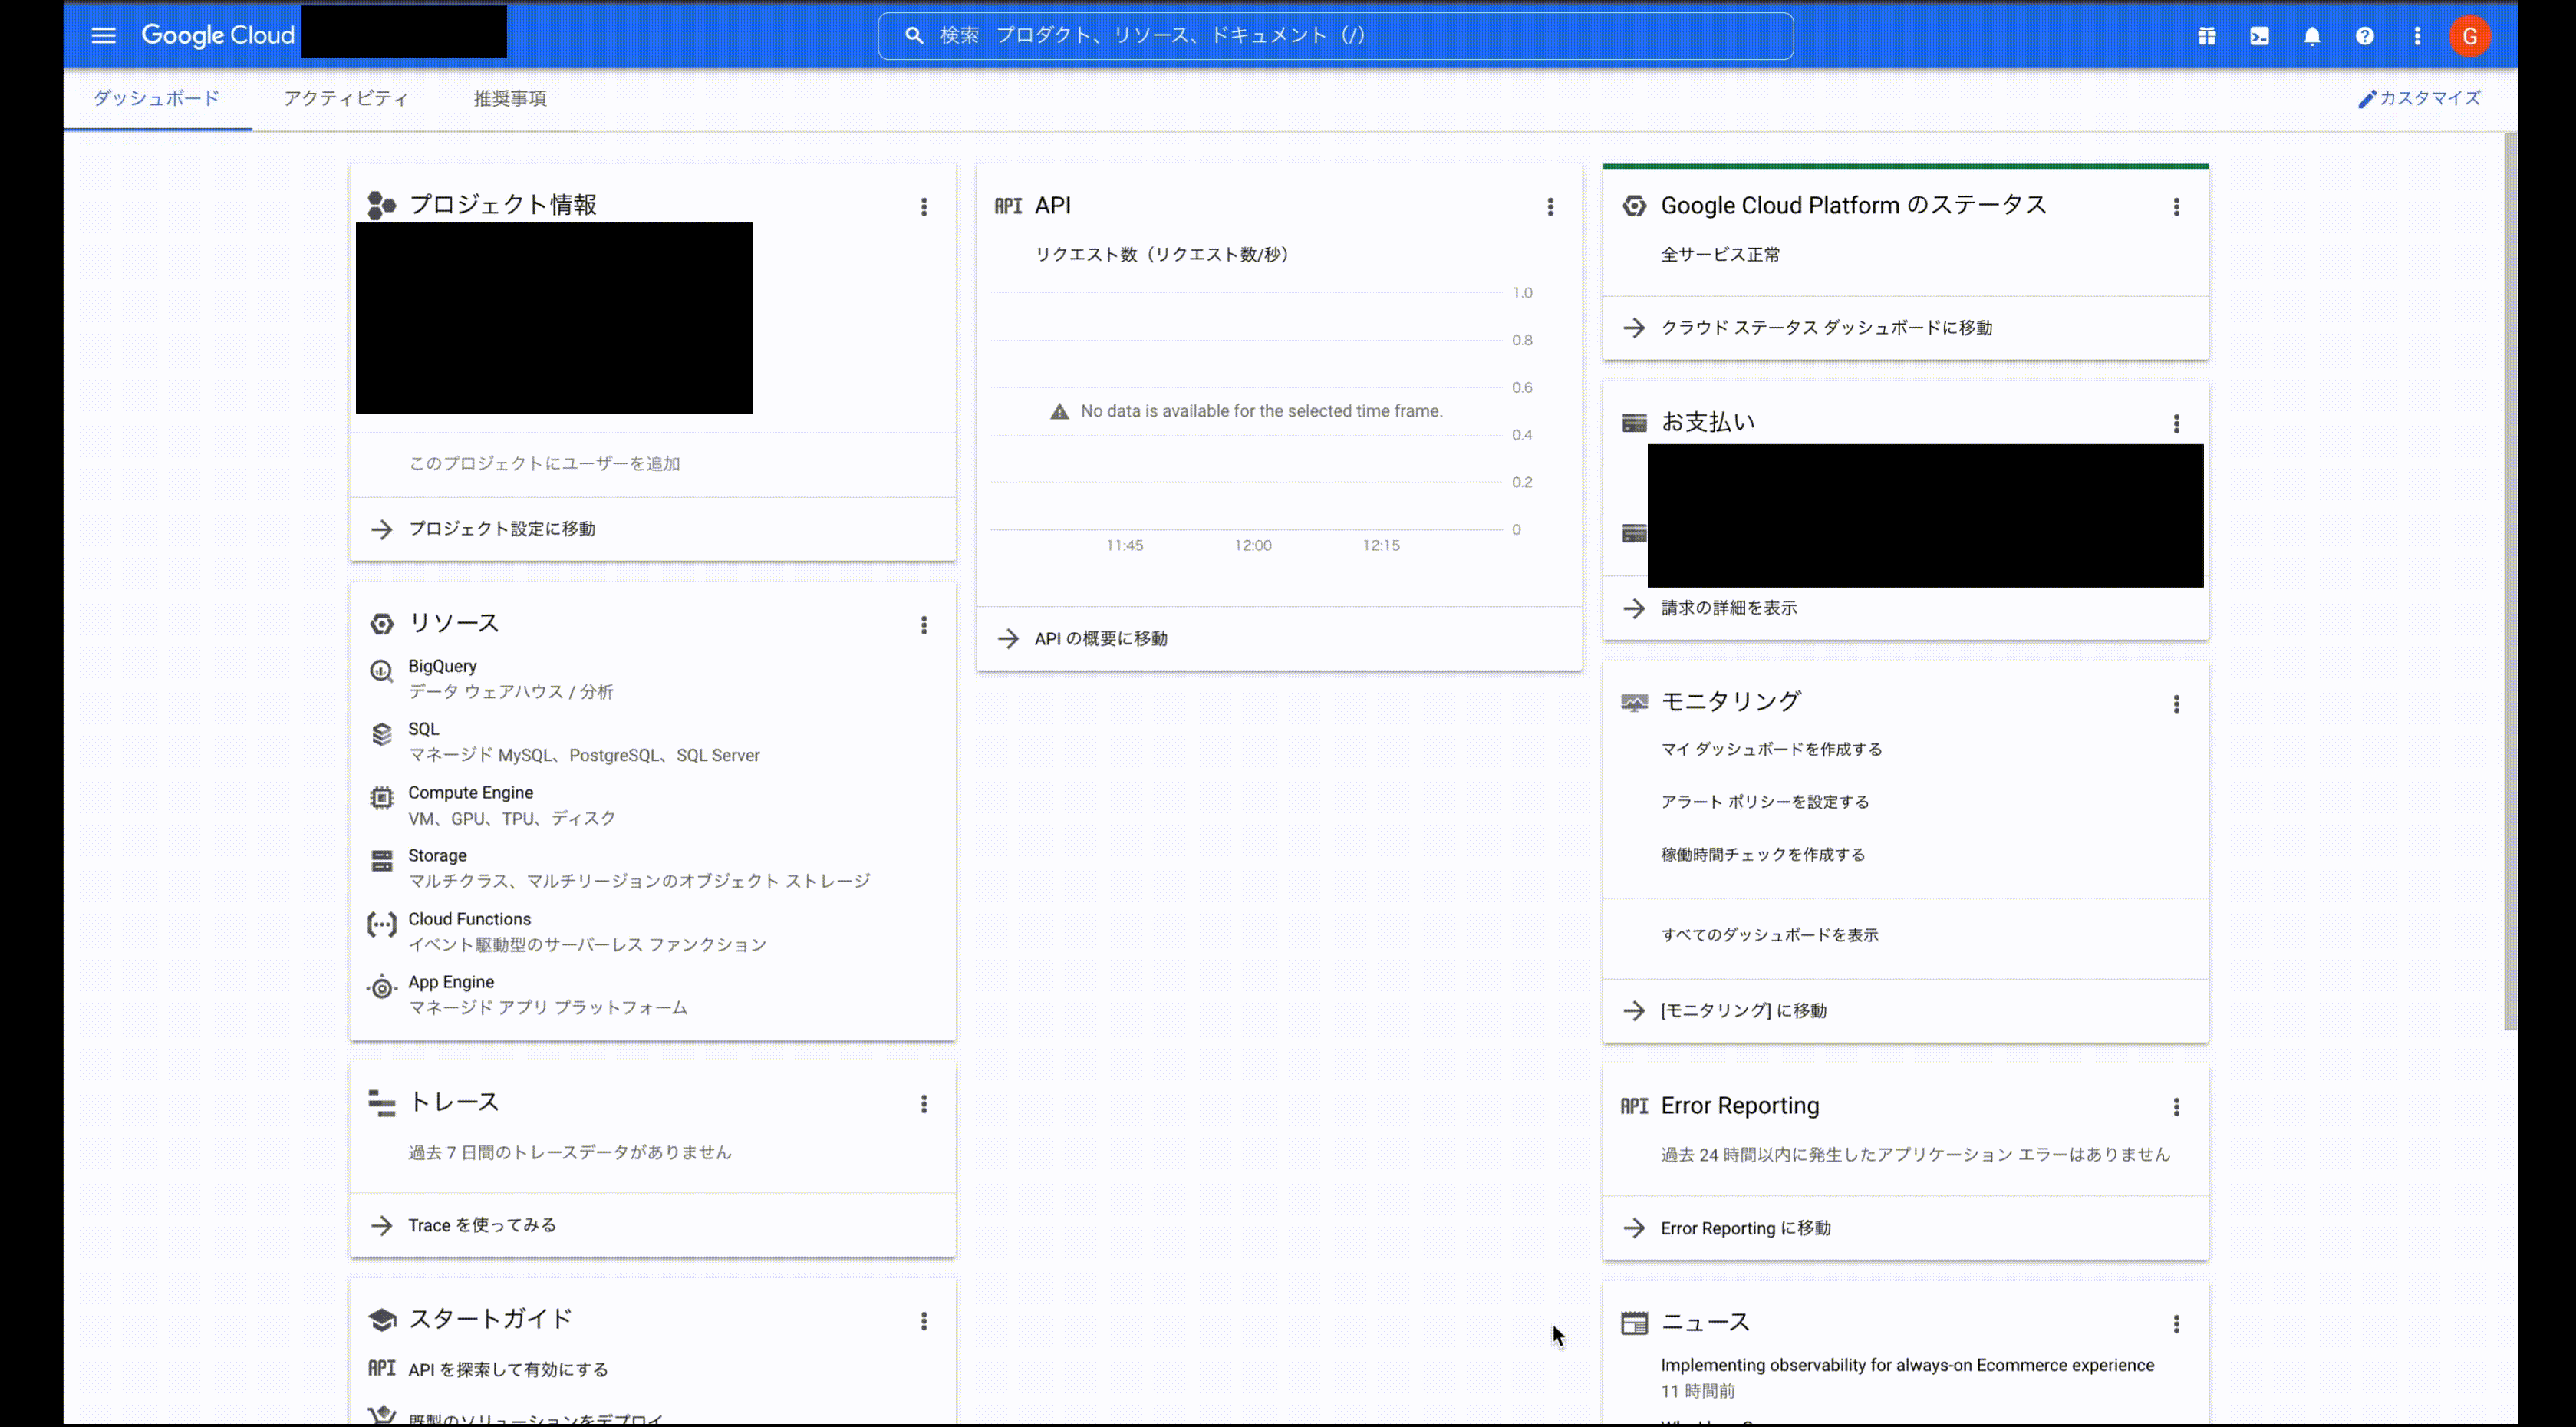The height and width of the screenshot is (1427, 2576).
Task: Click すべてのダッシュボードを表示
Action: tap(1769, 935)
